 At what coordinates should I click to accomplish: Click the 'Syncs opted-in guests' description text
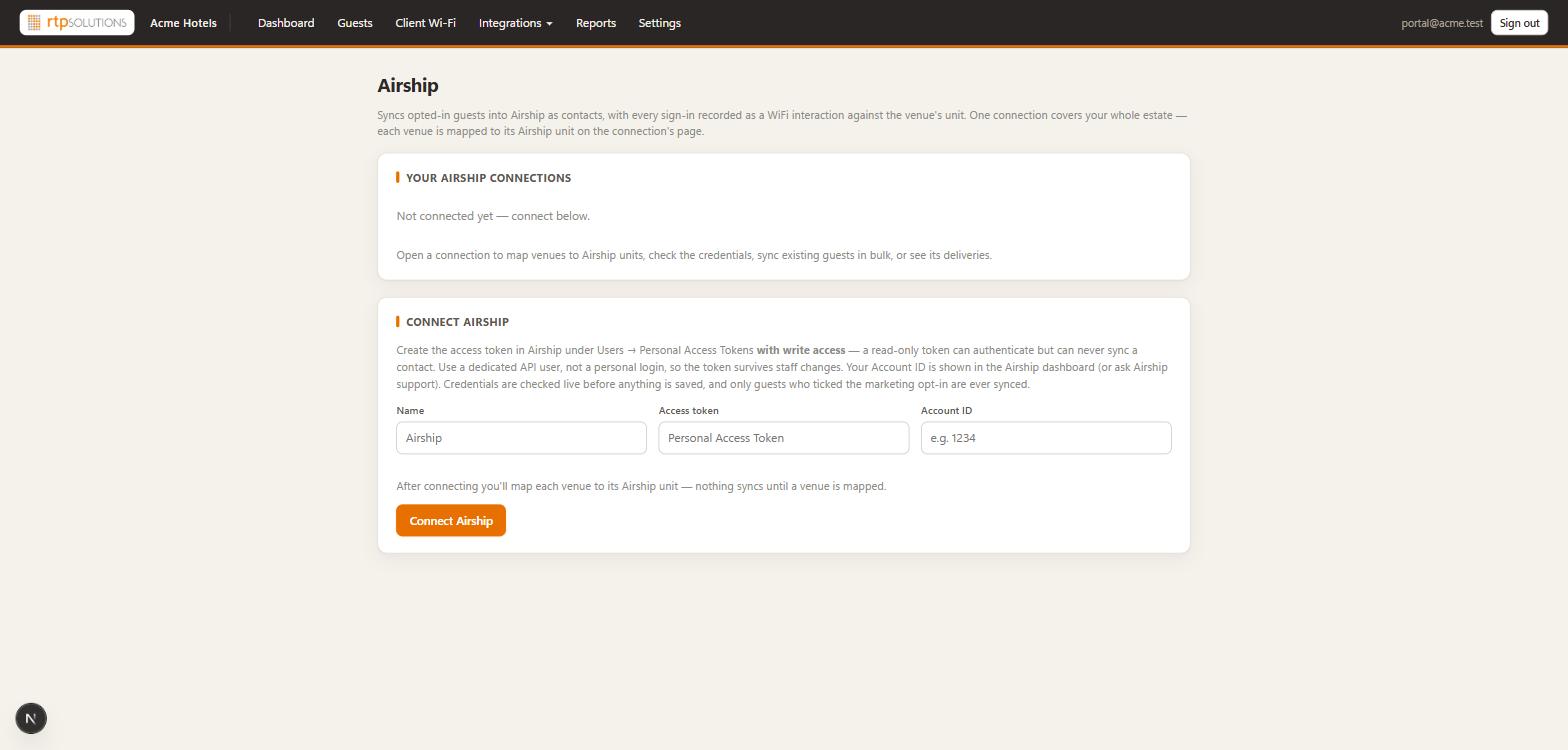coord(782,123)
